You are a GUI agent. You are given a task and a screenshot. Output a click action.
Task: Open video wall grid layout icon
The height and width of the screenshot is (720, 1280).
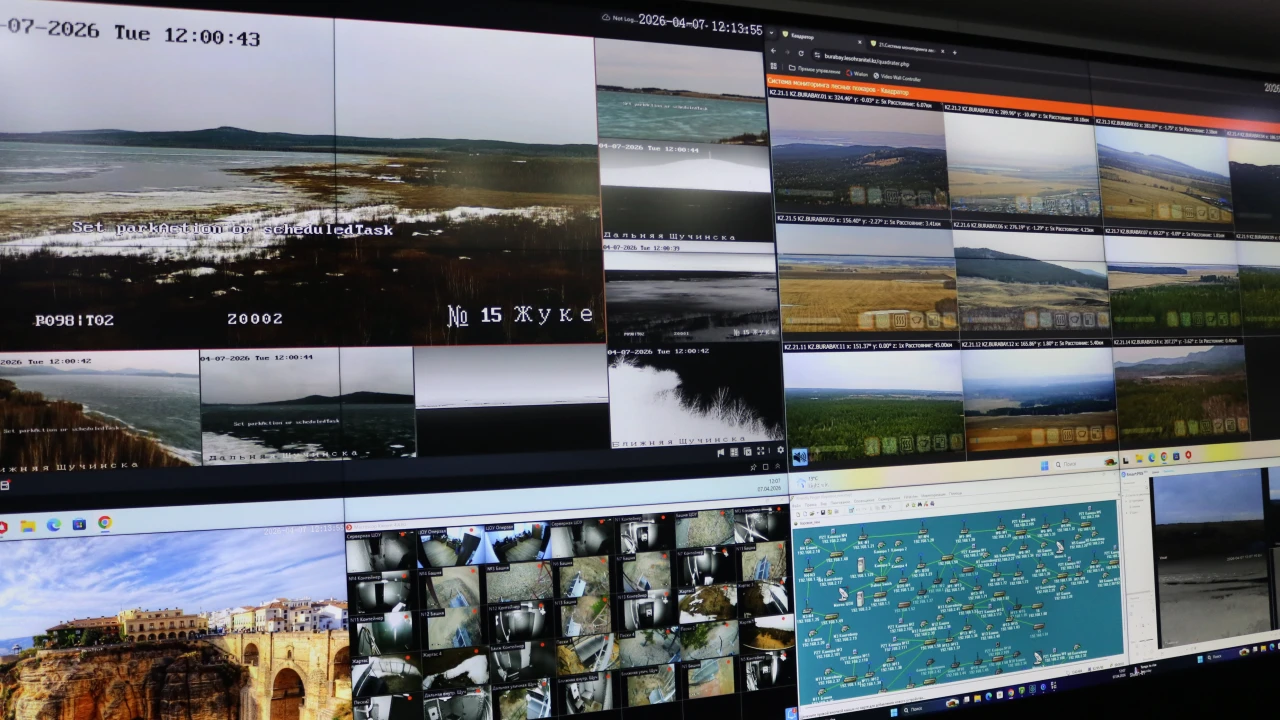734,452
